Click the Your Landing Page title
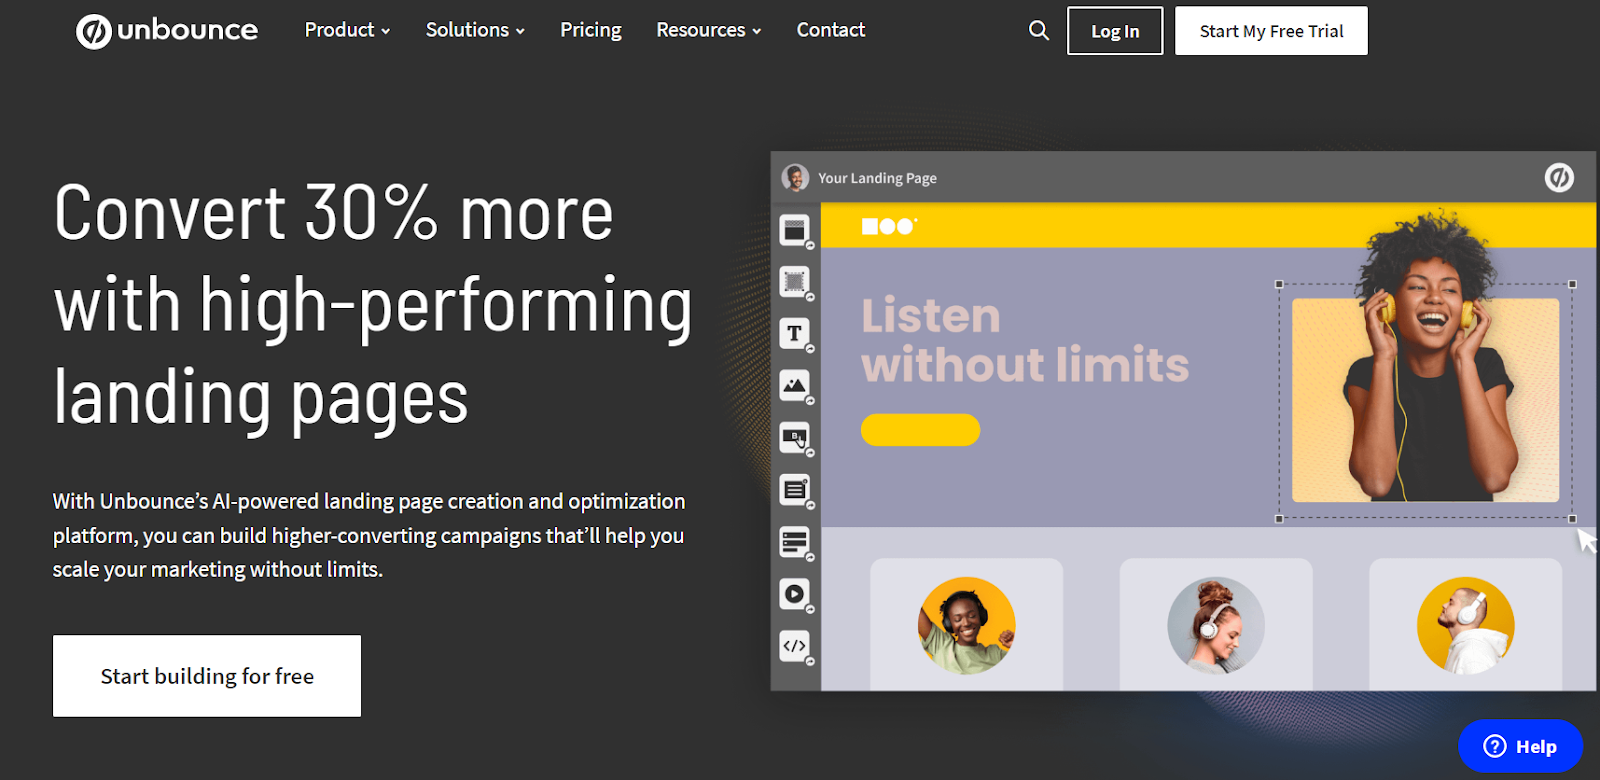1600x780 pixels. pyautogui.click(x=877, y=178)
